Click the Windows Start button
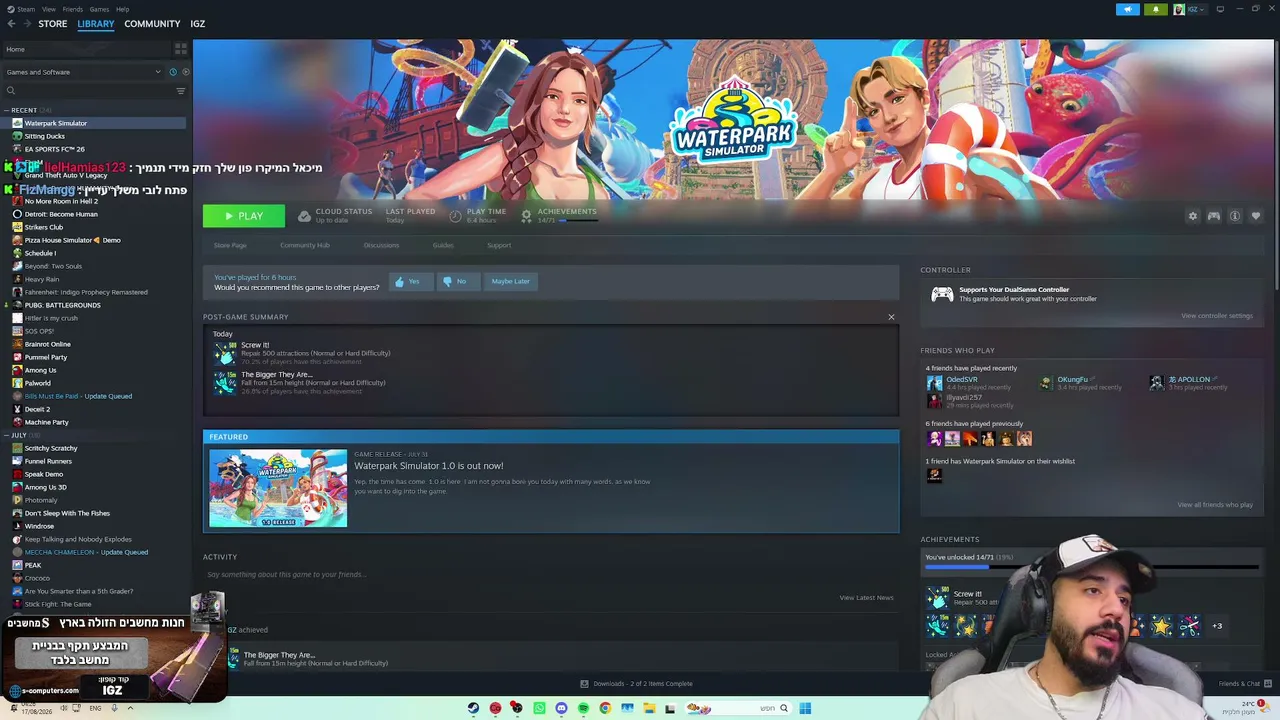Viewport: 1280px width, 720px height. click(805, 708)
